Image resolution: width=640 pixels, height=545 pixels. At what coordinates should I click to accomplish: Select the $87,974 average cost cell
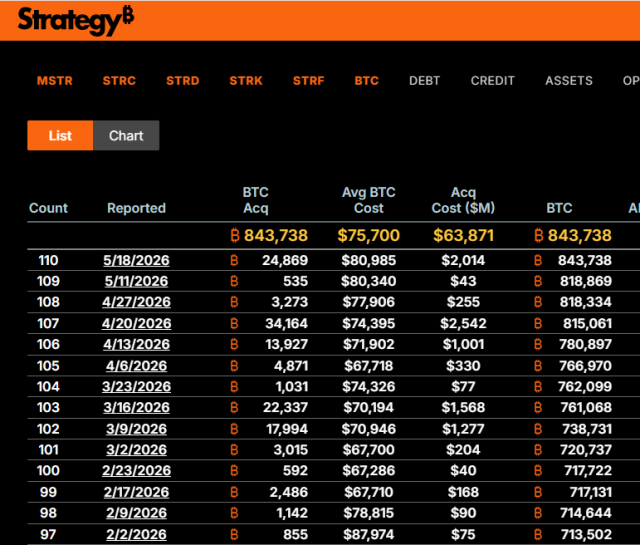[x=369, y=534]
